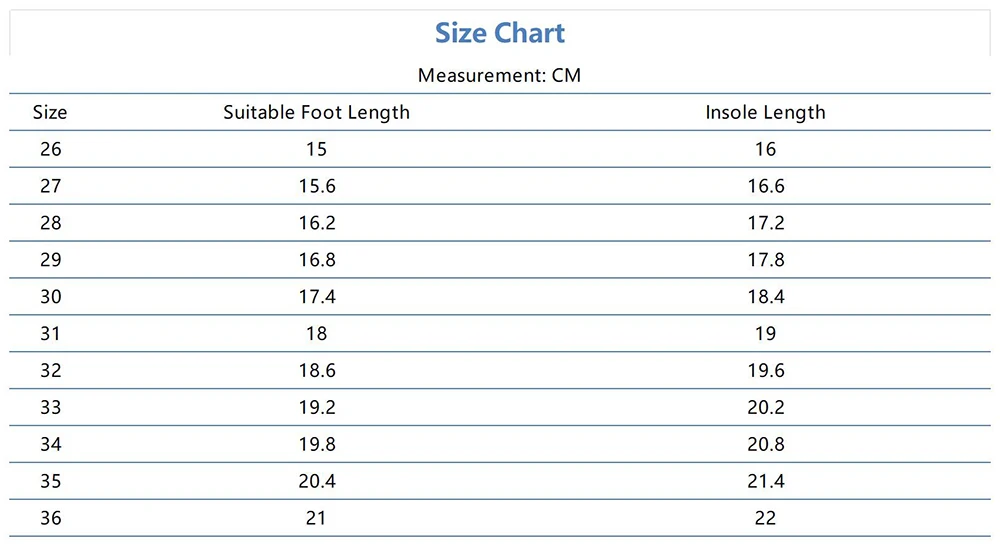Image resolution: width=1000 pixels, height=546 pixels.
Task: Click size 35 in the Size column
Action: click(x=50, y=482)
